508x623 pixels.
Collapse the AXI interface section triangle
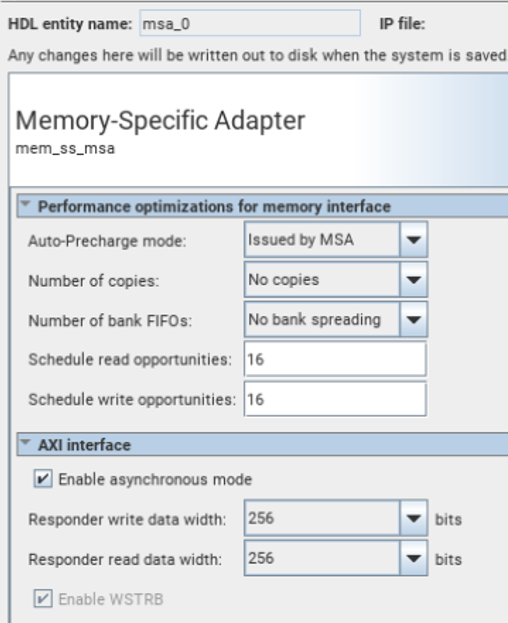26,442
